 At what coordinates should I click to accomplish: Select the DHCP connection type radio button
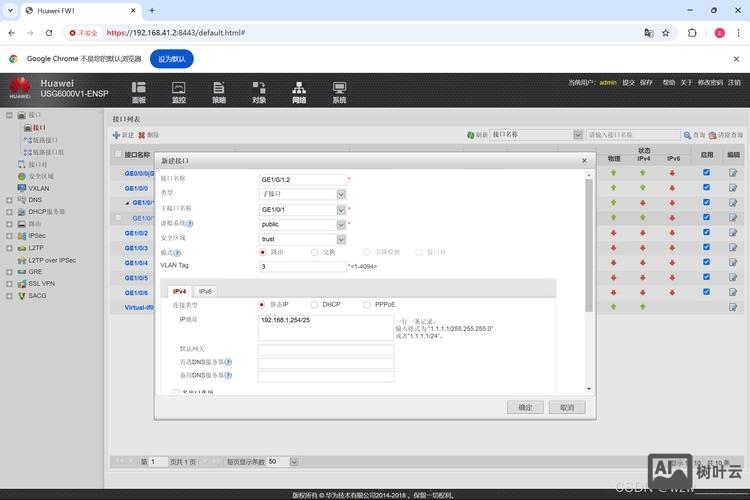tap(315, 304)
